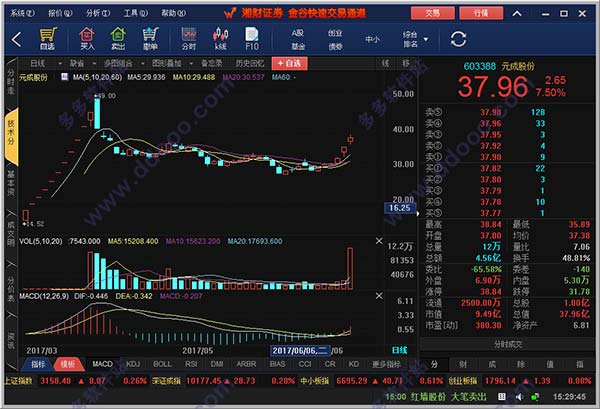This screenshot has height=409, width=600.
Task: Select the CCI indicator tab
Action: click(x=305, y=364)
